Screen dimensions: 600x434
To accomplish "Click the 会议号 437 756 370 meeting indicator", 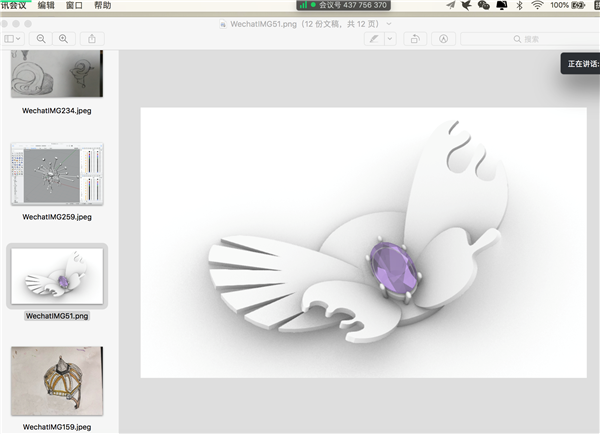I will tap(345, 5).
